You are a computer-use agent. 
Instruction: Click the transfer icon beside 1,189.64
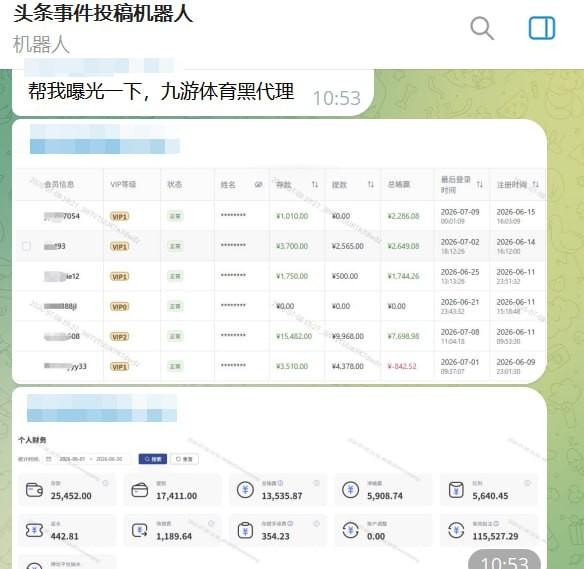pyautogui.click(x=140, y=530)
